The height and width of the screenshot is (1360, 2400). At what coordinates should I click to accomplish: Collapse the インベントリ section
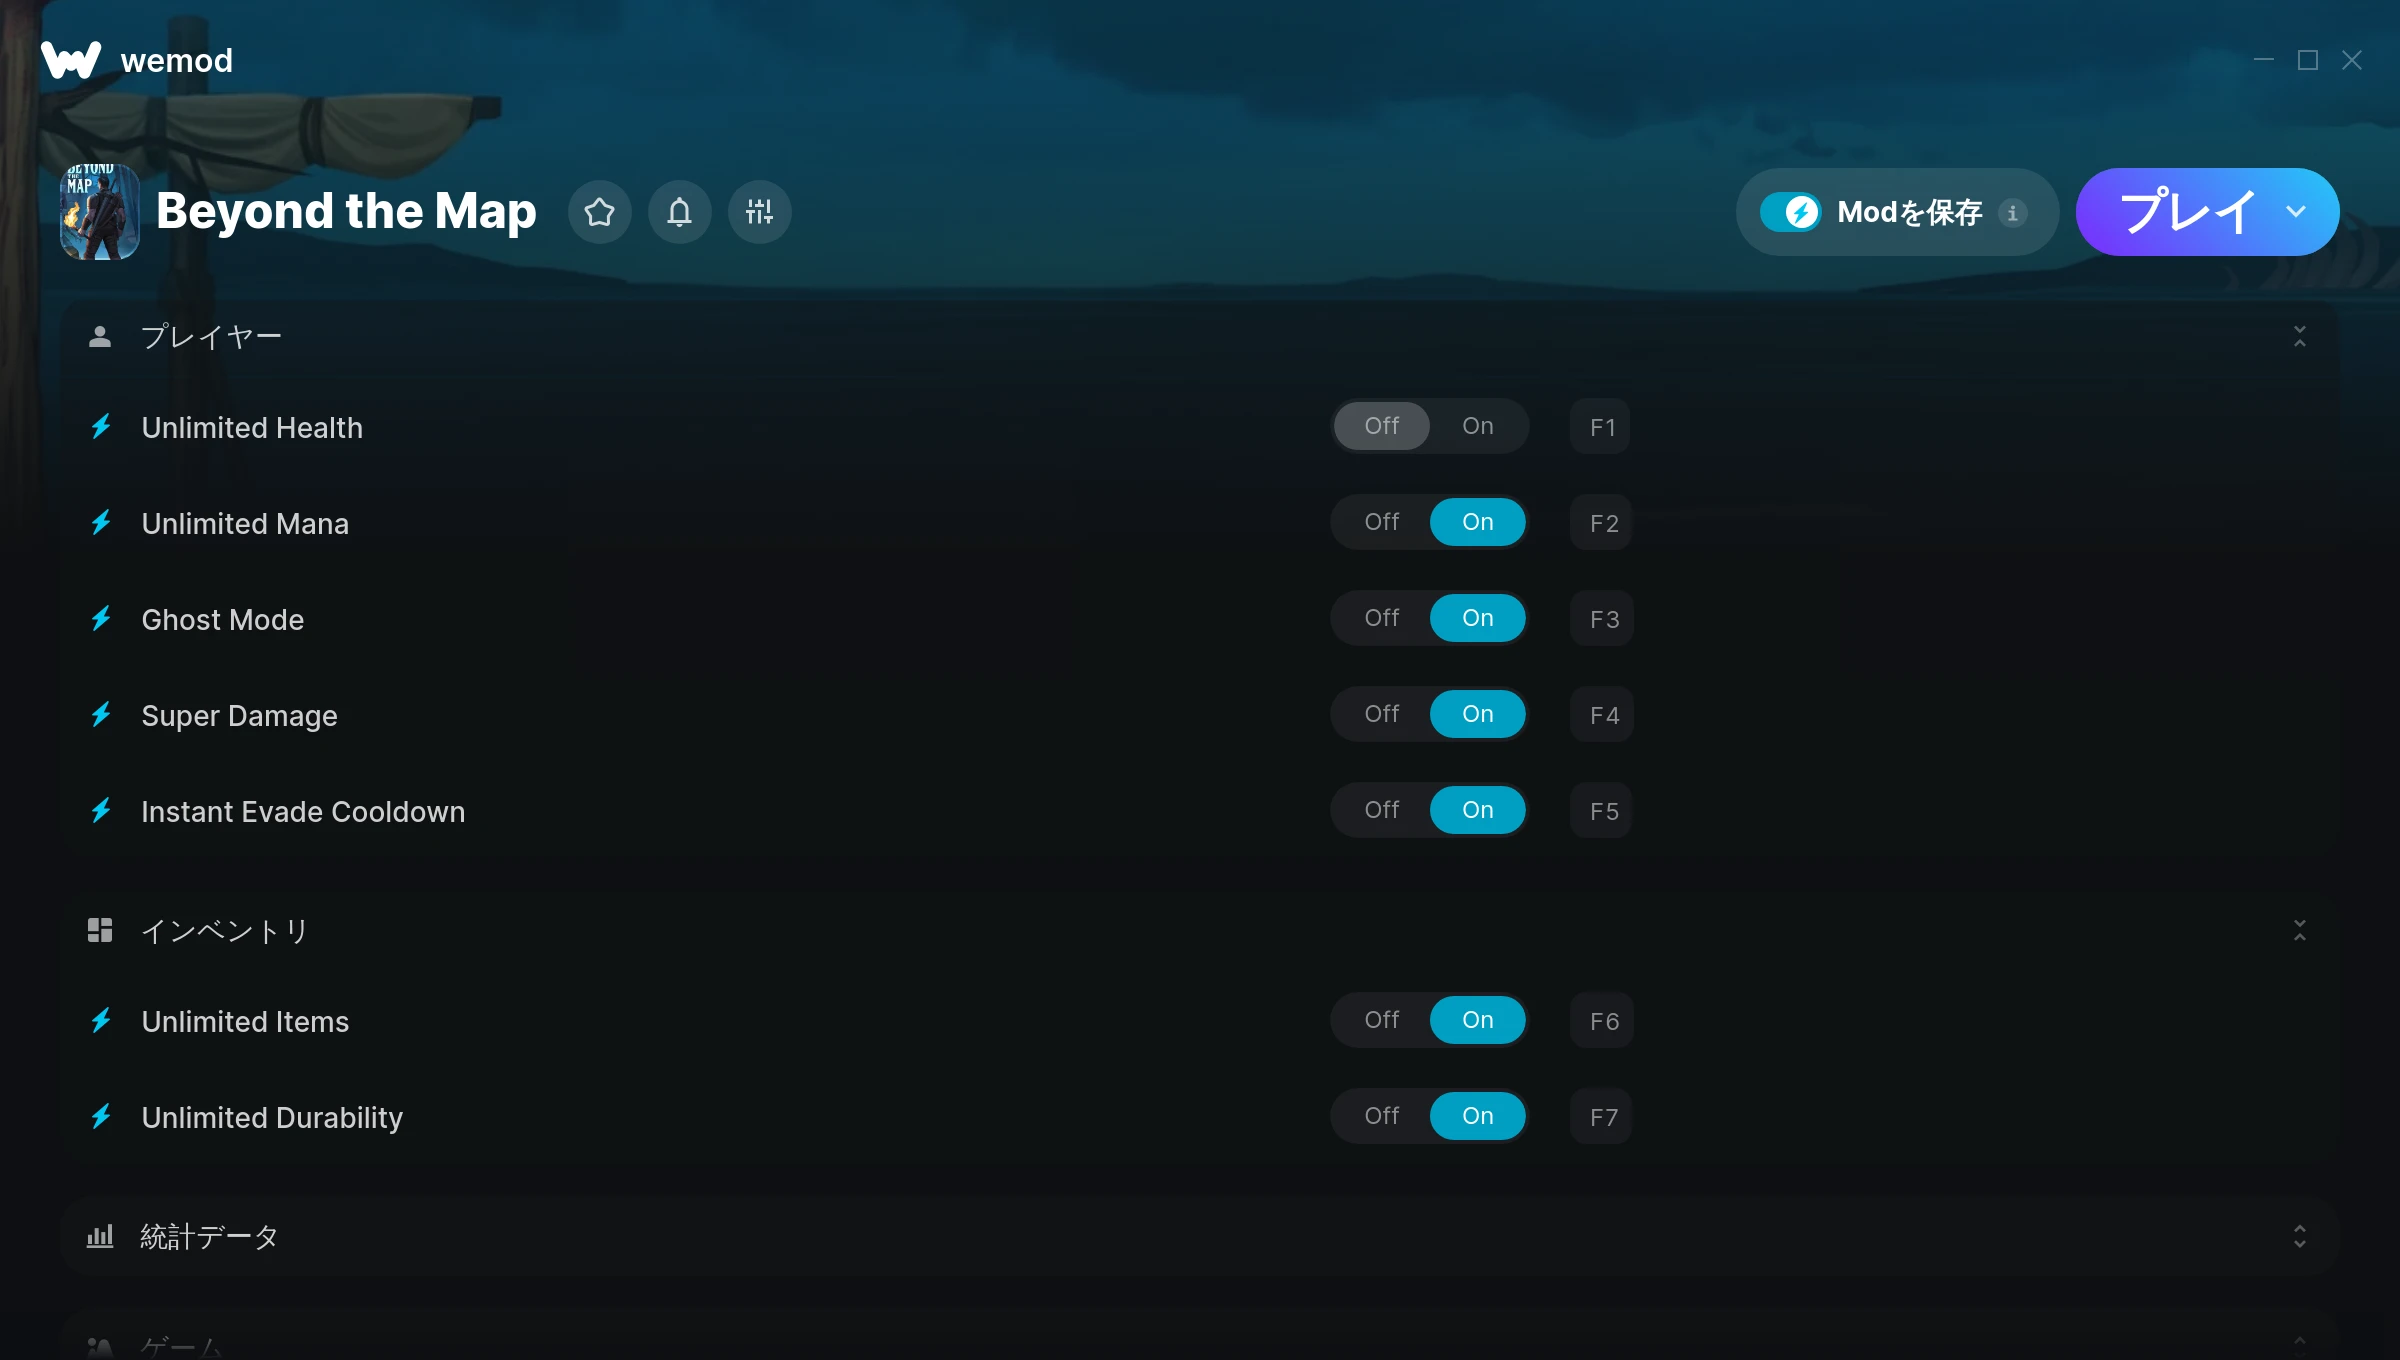click(x=2299, y=930)
